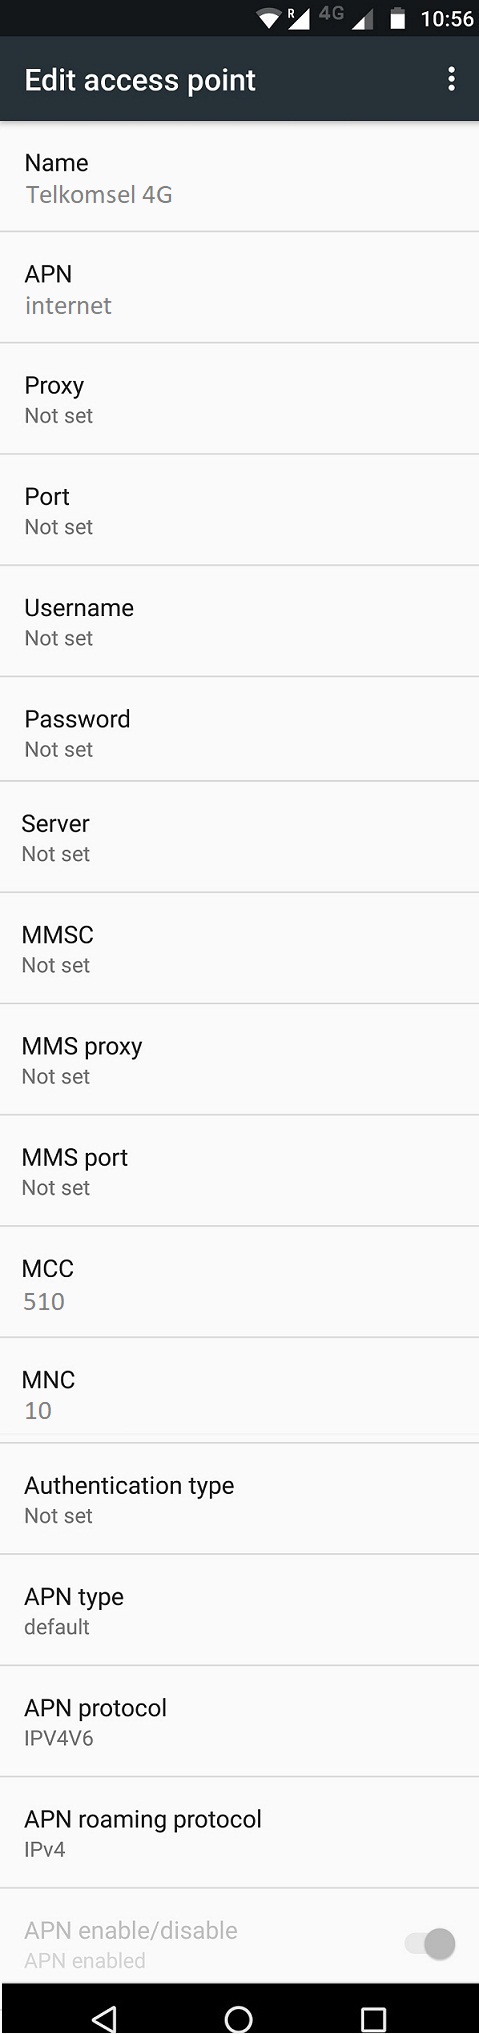Open the Proxy setting
This screenshot has height=2034, width=479.
click(x=239, y=399)
